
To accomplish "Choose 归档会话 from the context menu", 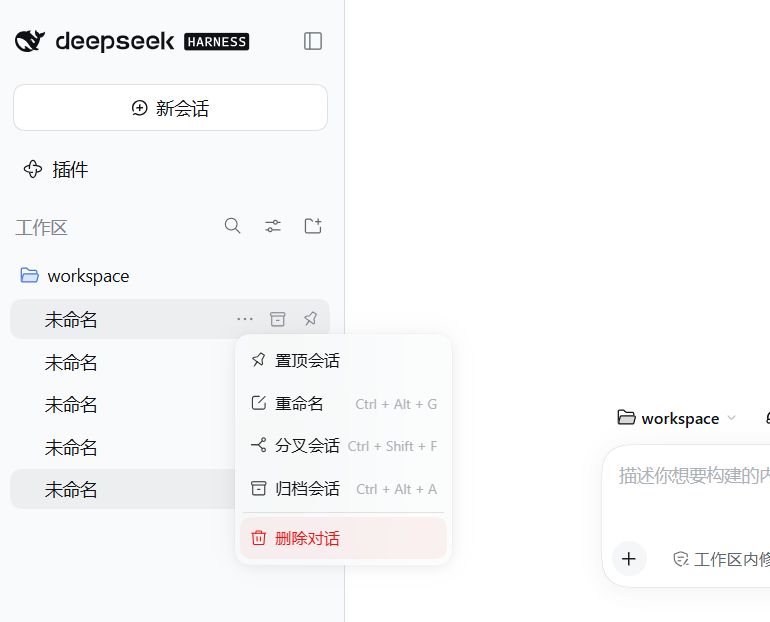I will click(343, 489).
